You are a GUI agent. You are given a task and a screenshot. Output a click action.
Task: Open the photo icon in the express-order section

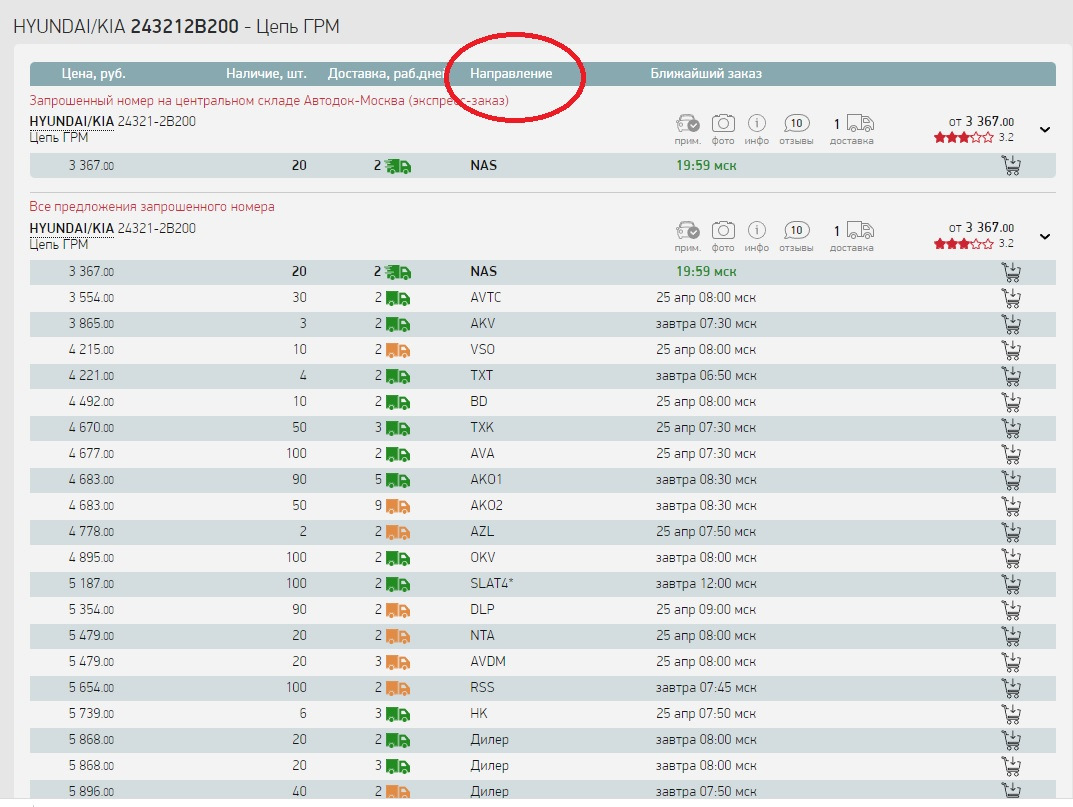tap(723, 124)
